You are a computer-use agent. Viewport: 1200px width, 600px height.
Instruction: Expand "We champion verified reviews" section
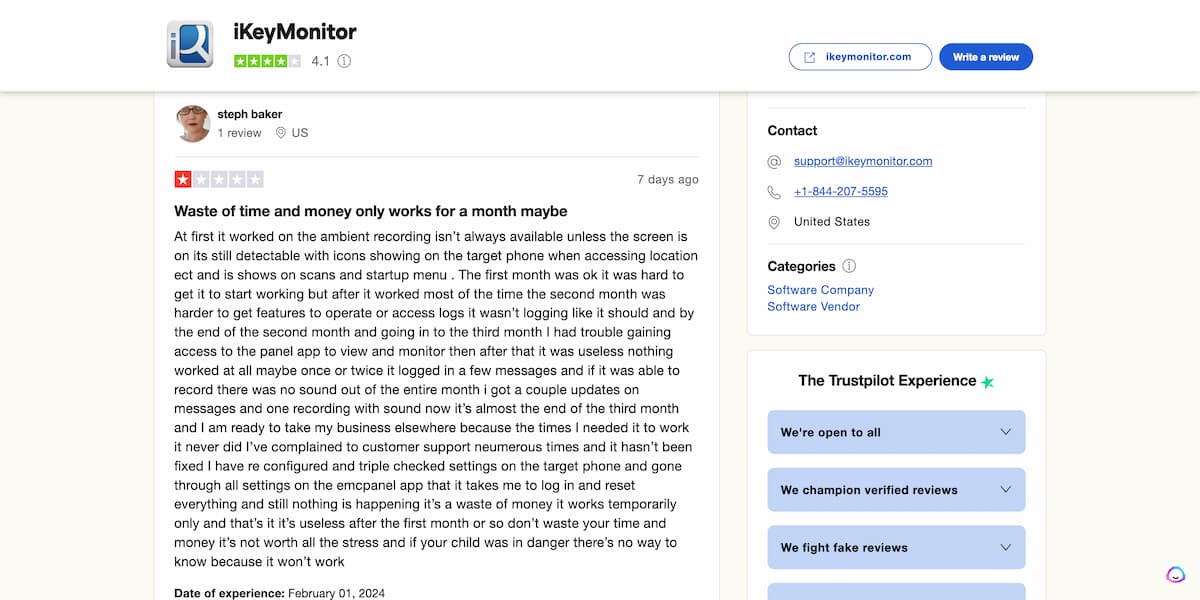point(896,490)
